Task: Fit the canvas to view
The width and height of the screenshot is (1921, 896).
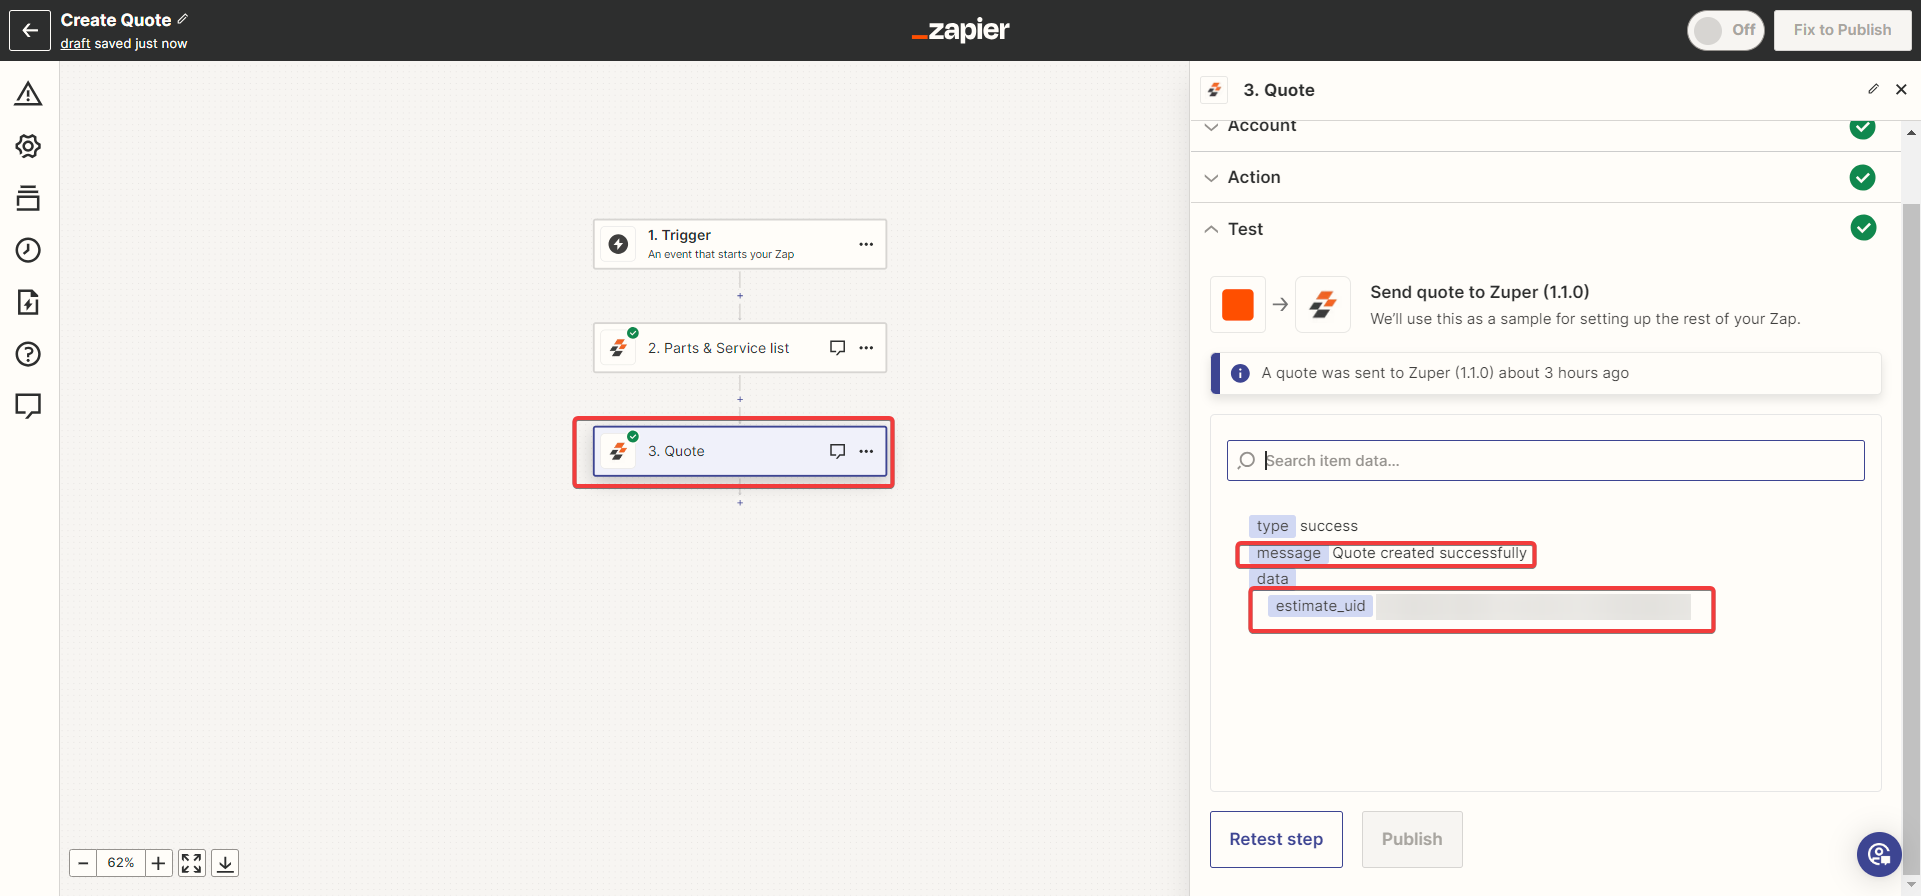Action: pos(192,863)
